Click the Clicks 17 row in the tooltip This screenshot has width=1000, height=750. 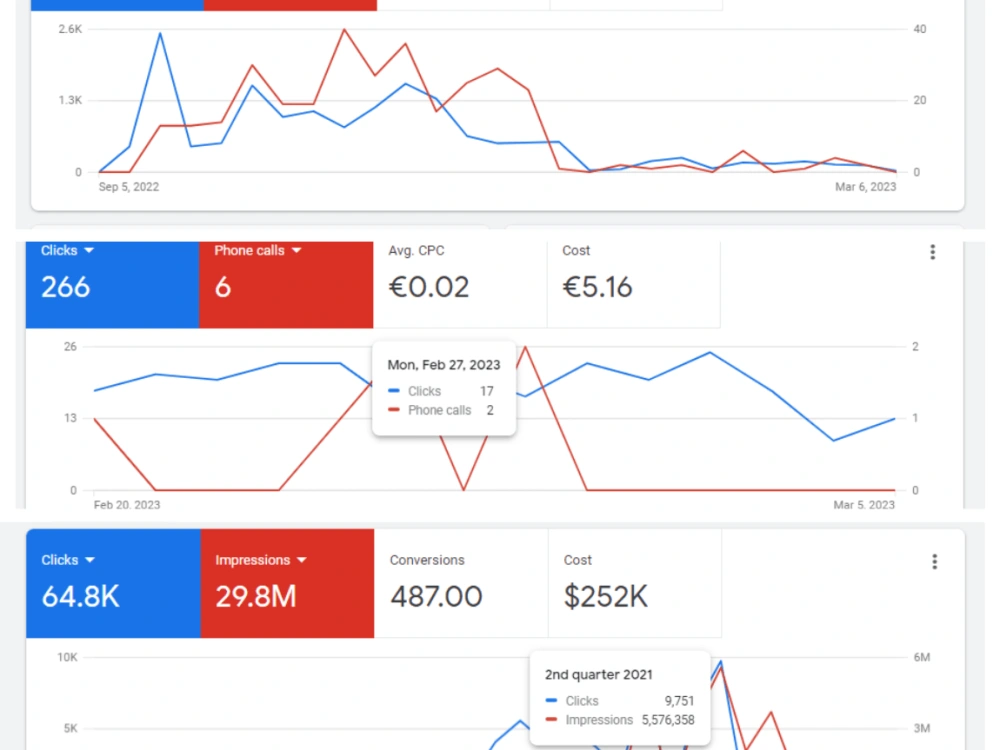pos(441,391)
